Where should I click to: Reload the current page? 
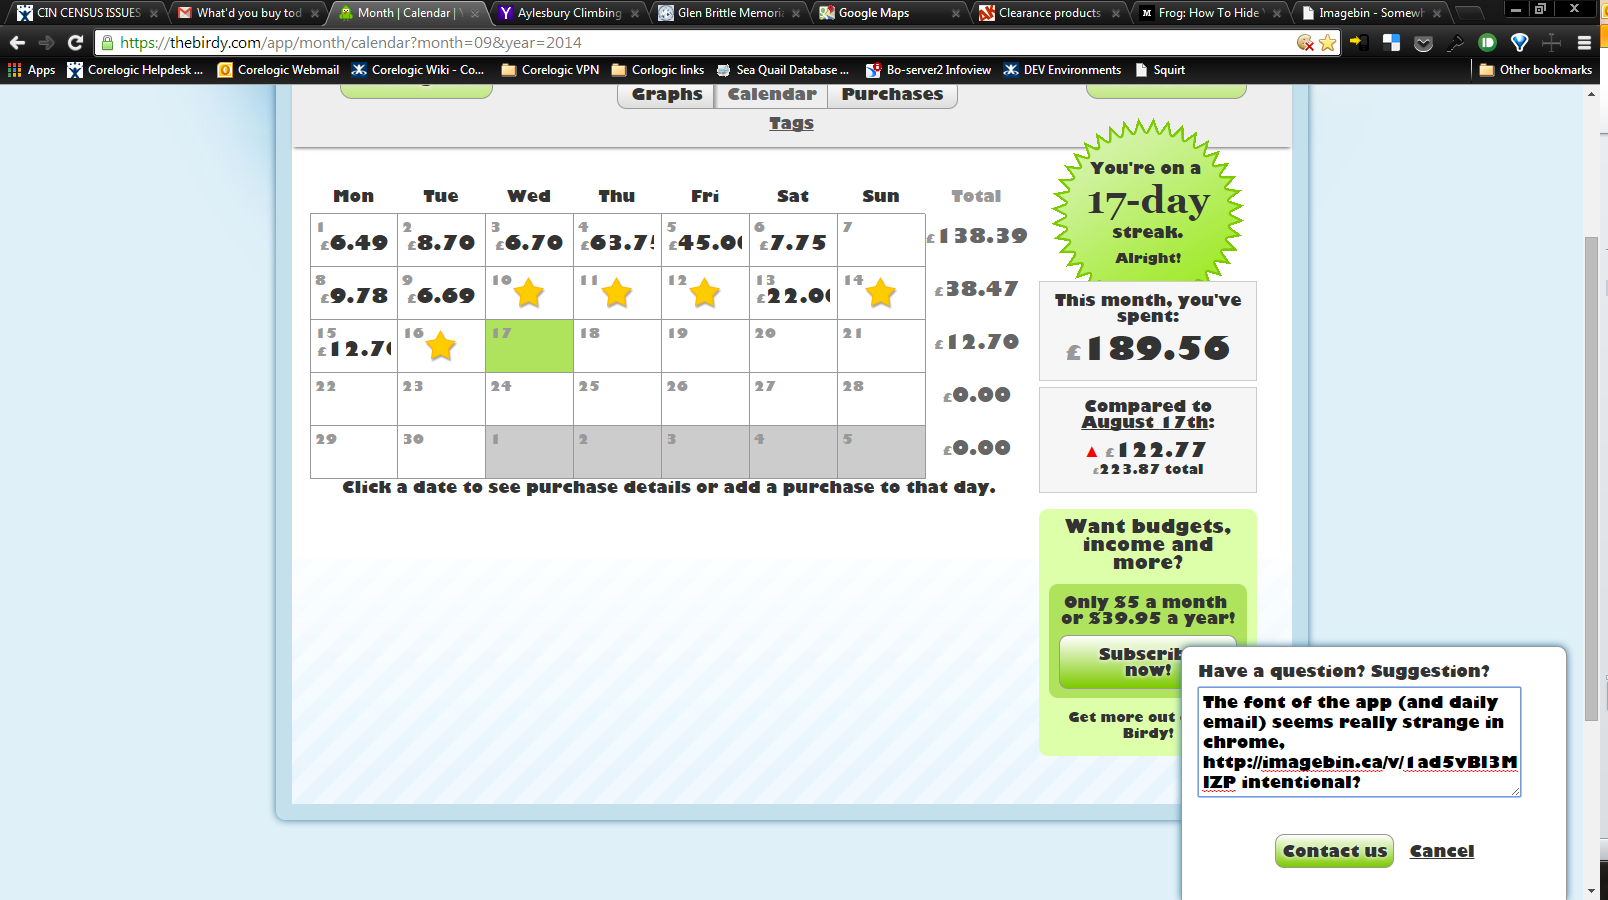pyautogui.click(x=75, y=43)
